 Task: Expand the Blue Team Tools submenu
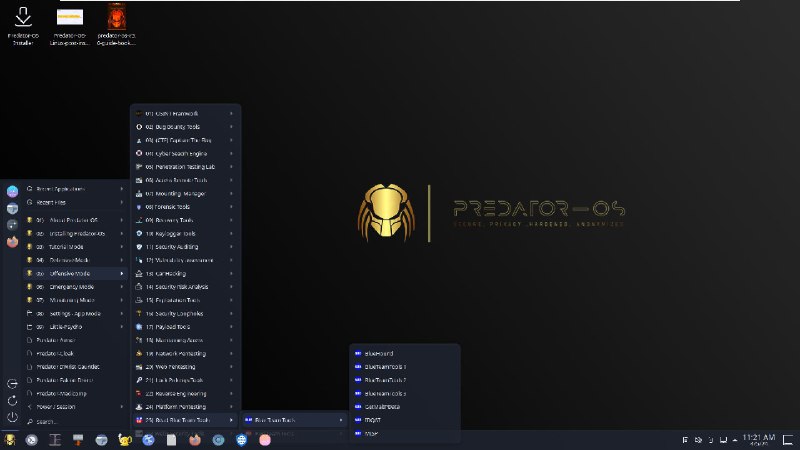(x=294, y=420)
